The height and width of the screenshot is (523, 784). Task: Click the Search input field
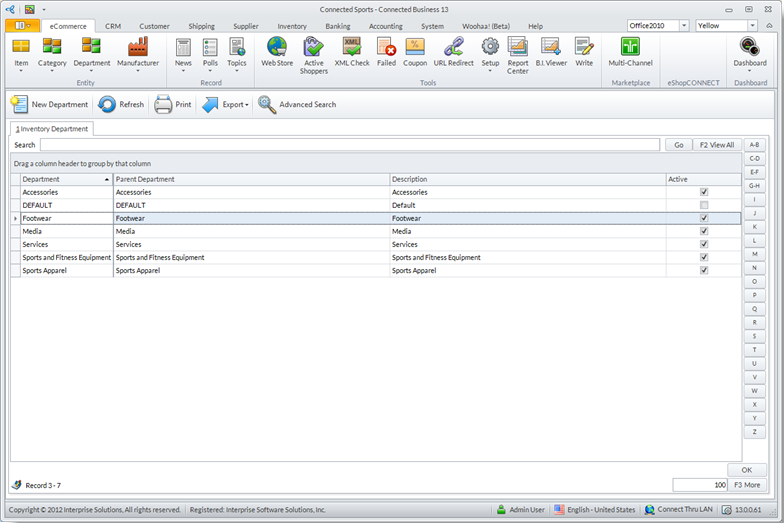click(x=350, y=145)
